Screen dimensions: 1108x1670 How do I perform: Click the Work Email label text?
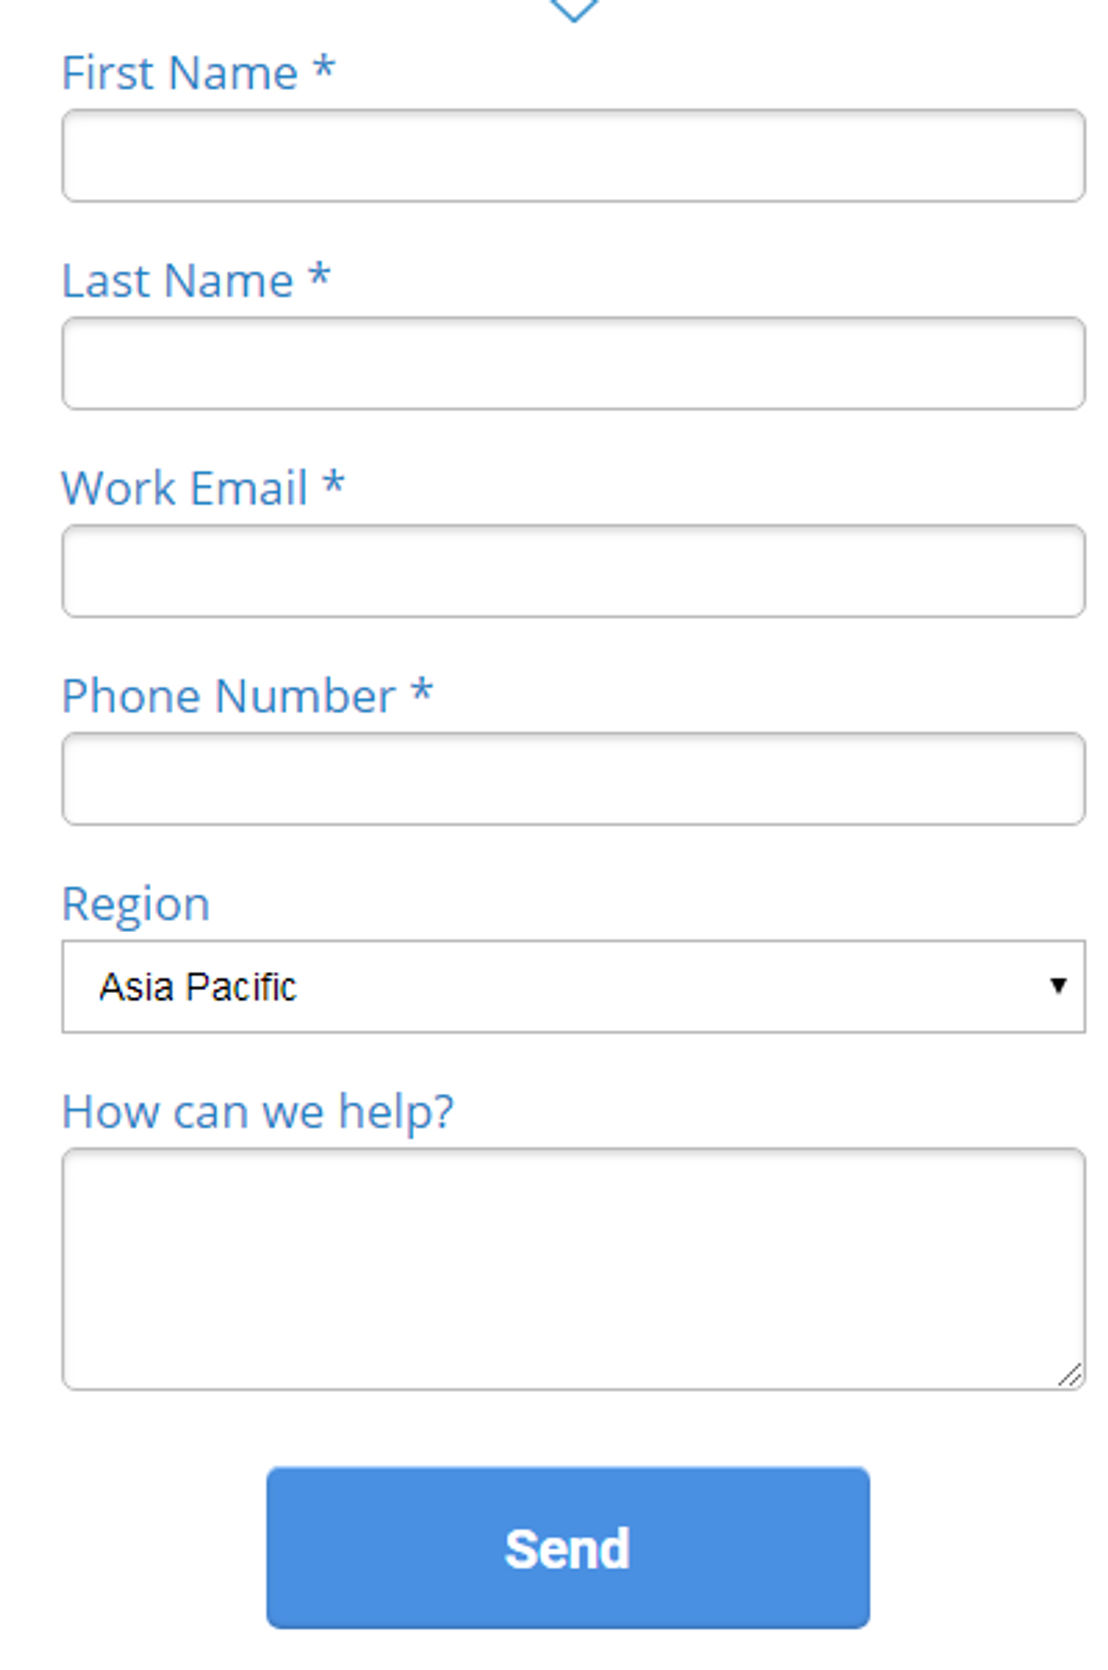[185, 488]
